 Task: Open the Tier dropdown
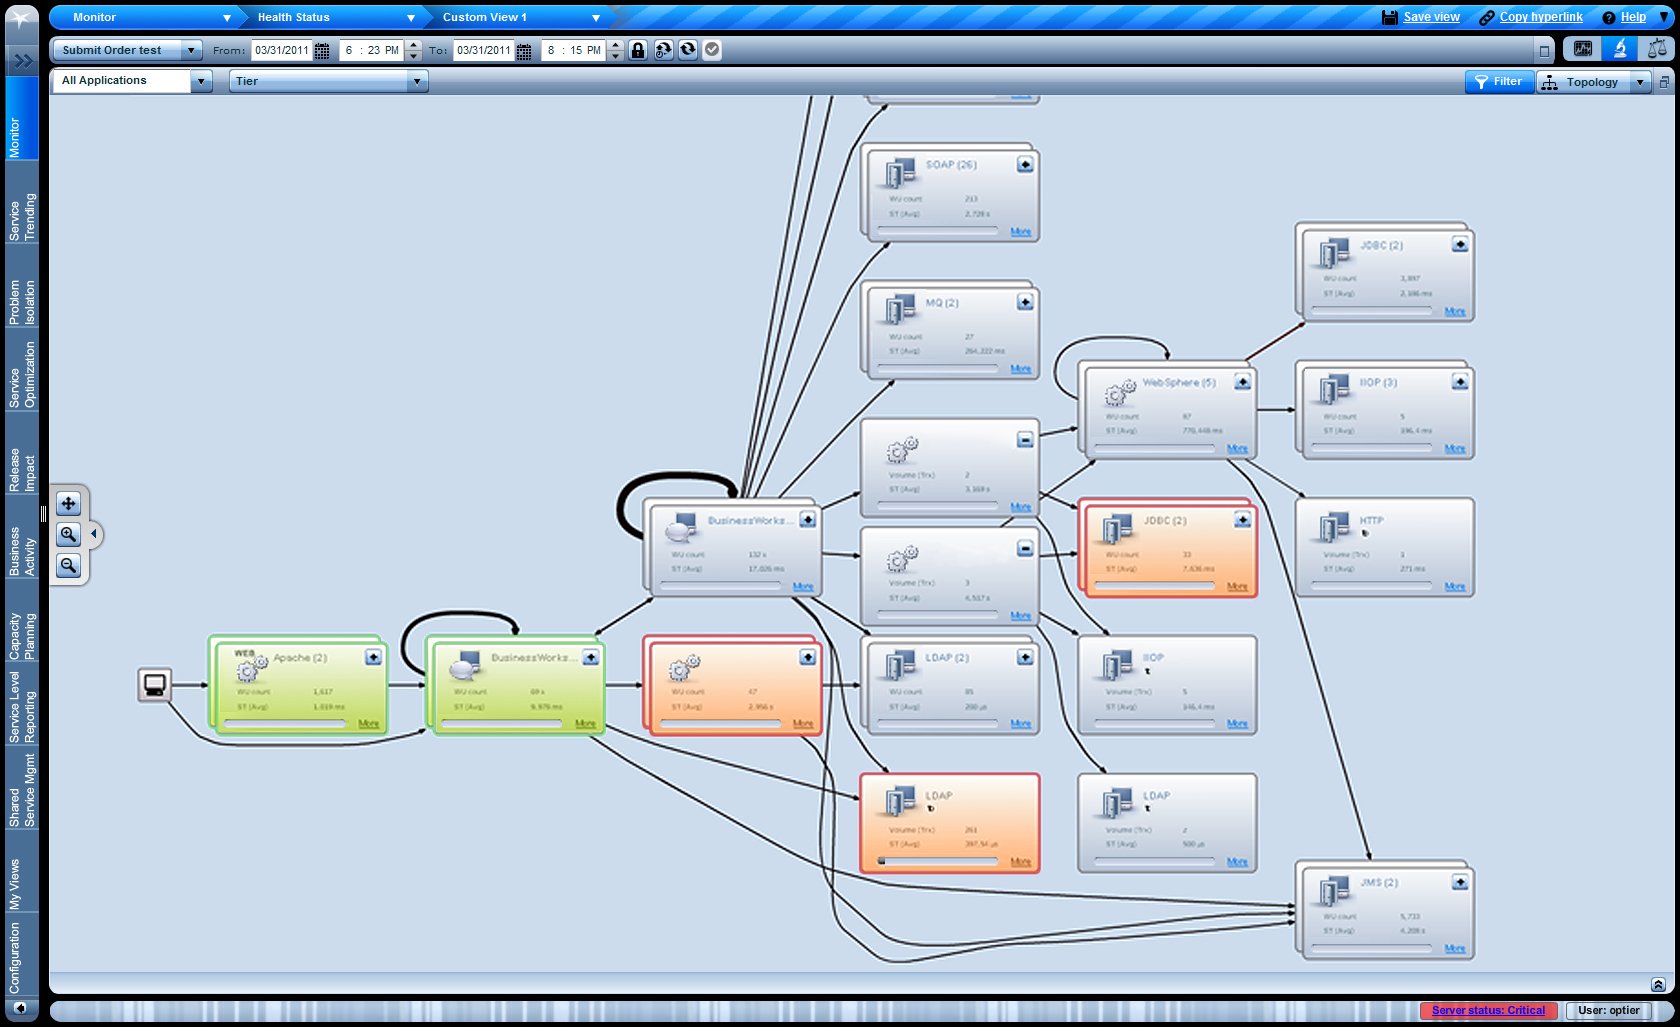(417, 81)
